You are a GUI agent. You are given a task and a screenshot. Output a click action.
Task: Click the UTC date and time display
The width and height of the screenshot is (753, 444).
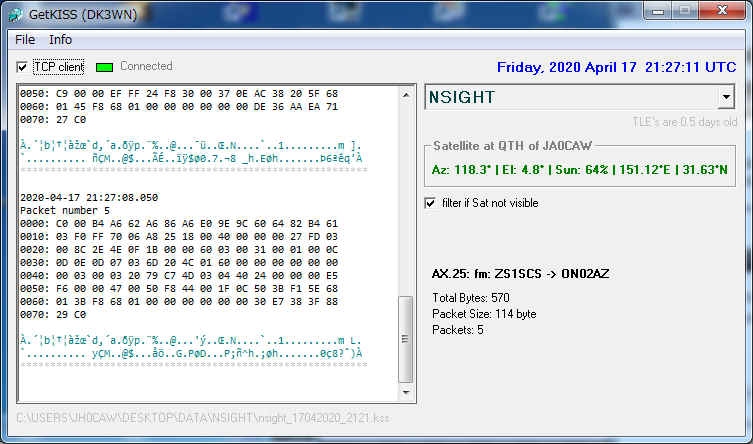point(617,67)
